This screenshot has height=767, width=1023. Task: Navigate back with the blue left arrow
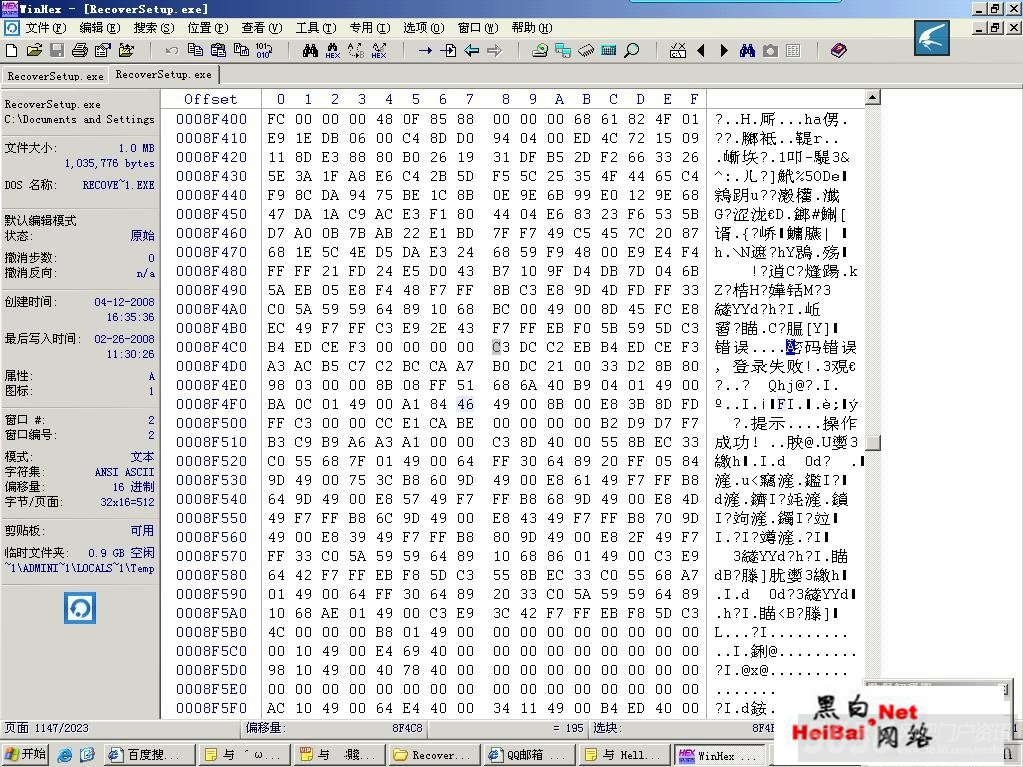click(x=471, y=50)
